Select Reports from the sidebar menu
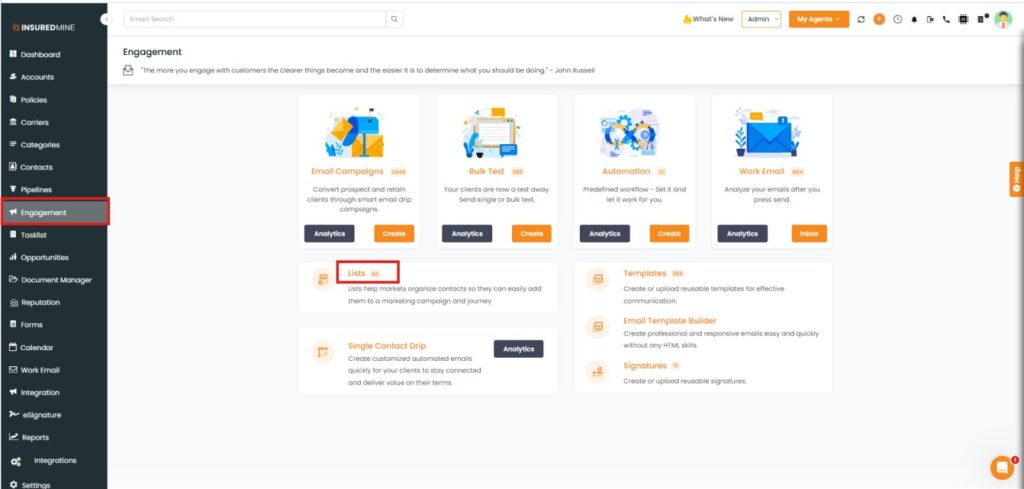 click(x=35, y=437)
